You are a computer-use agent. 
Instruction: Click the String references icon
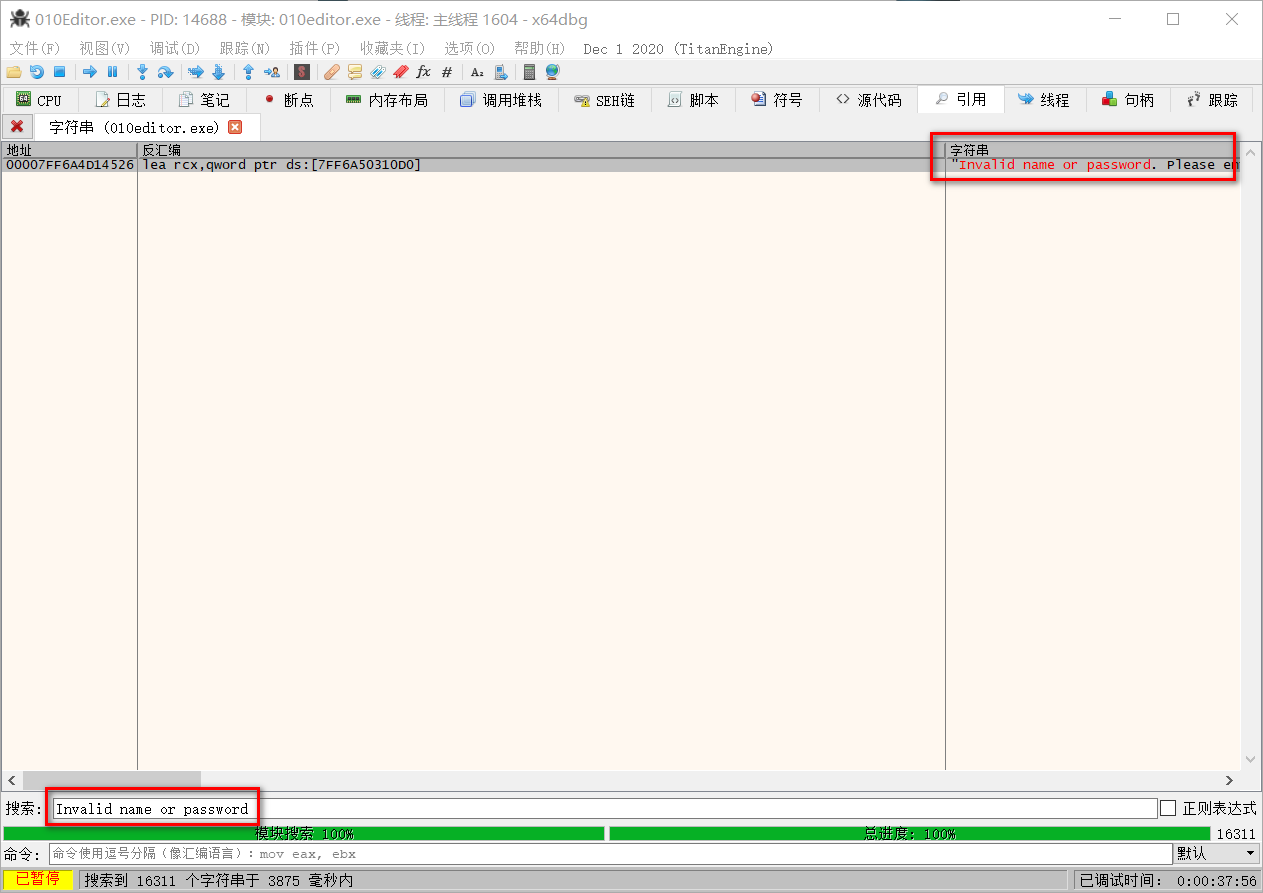477,72
